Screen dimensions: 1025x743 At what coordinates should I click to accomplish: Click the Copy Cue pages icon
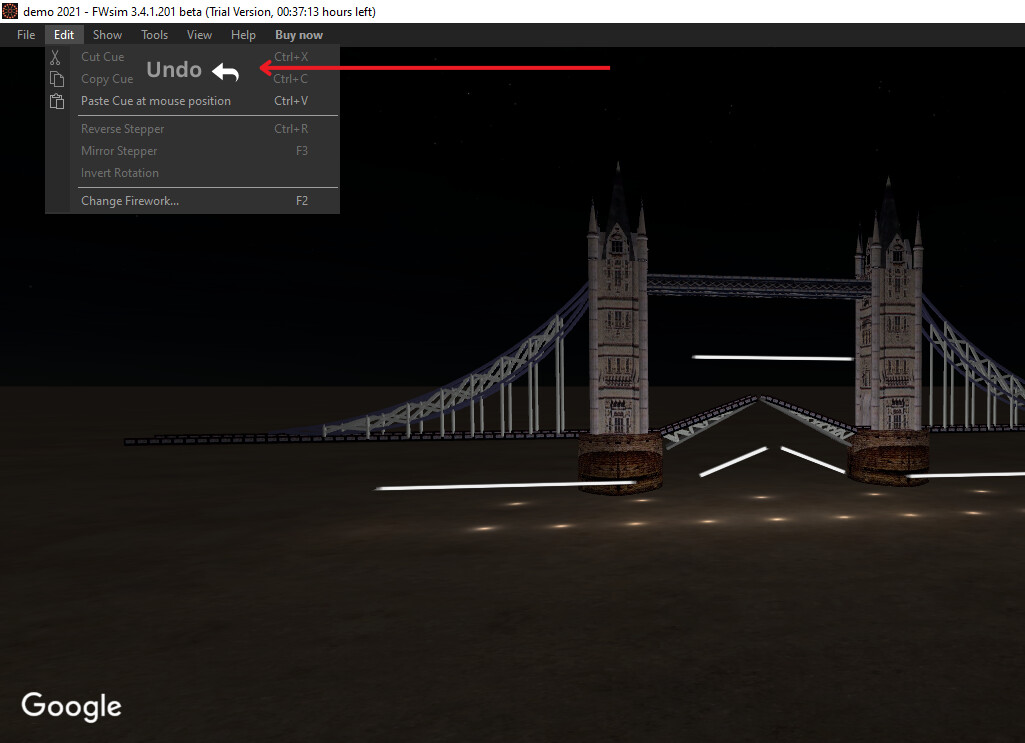57,79
